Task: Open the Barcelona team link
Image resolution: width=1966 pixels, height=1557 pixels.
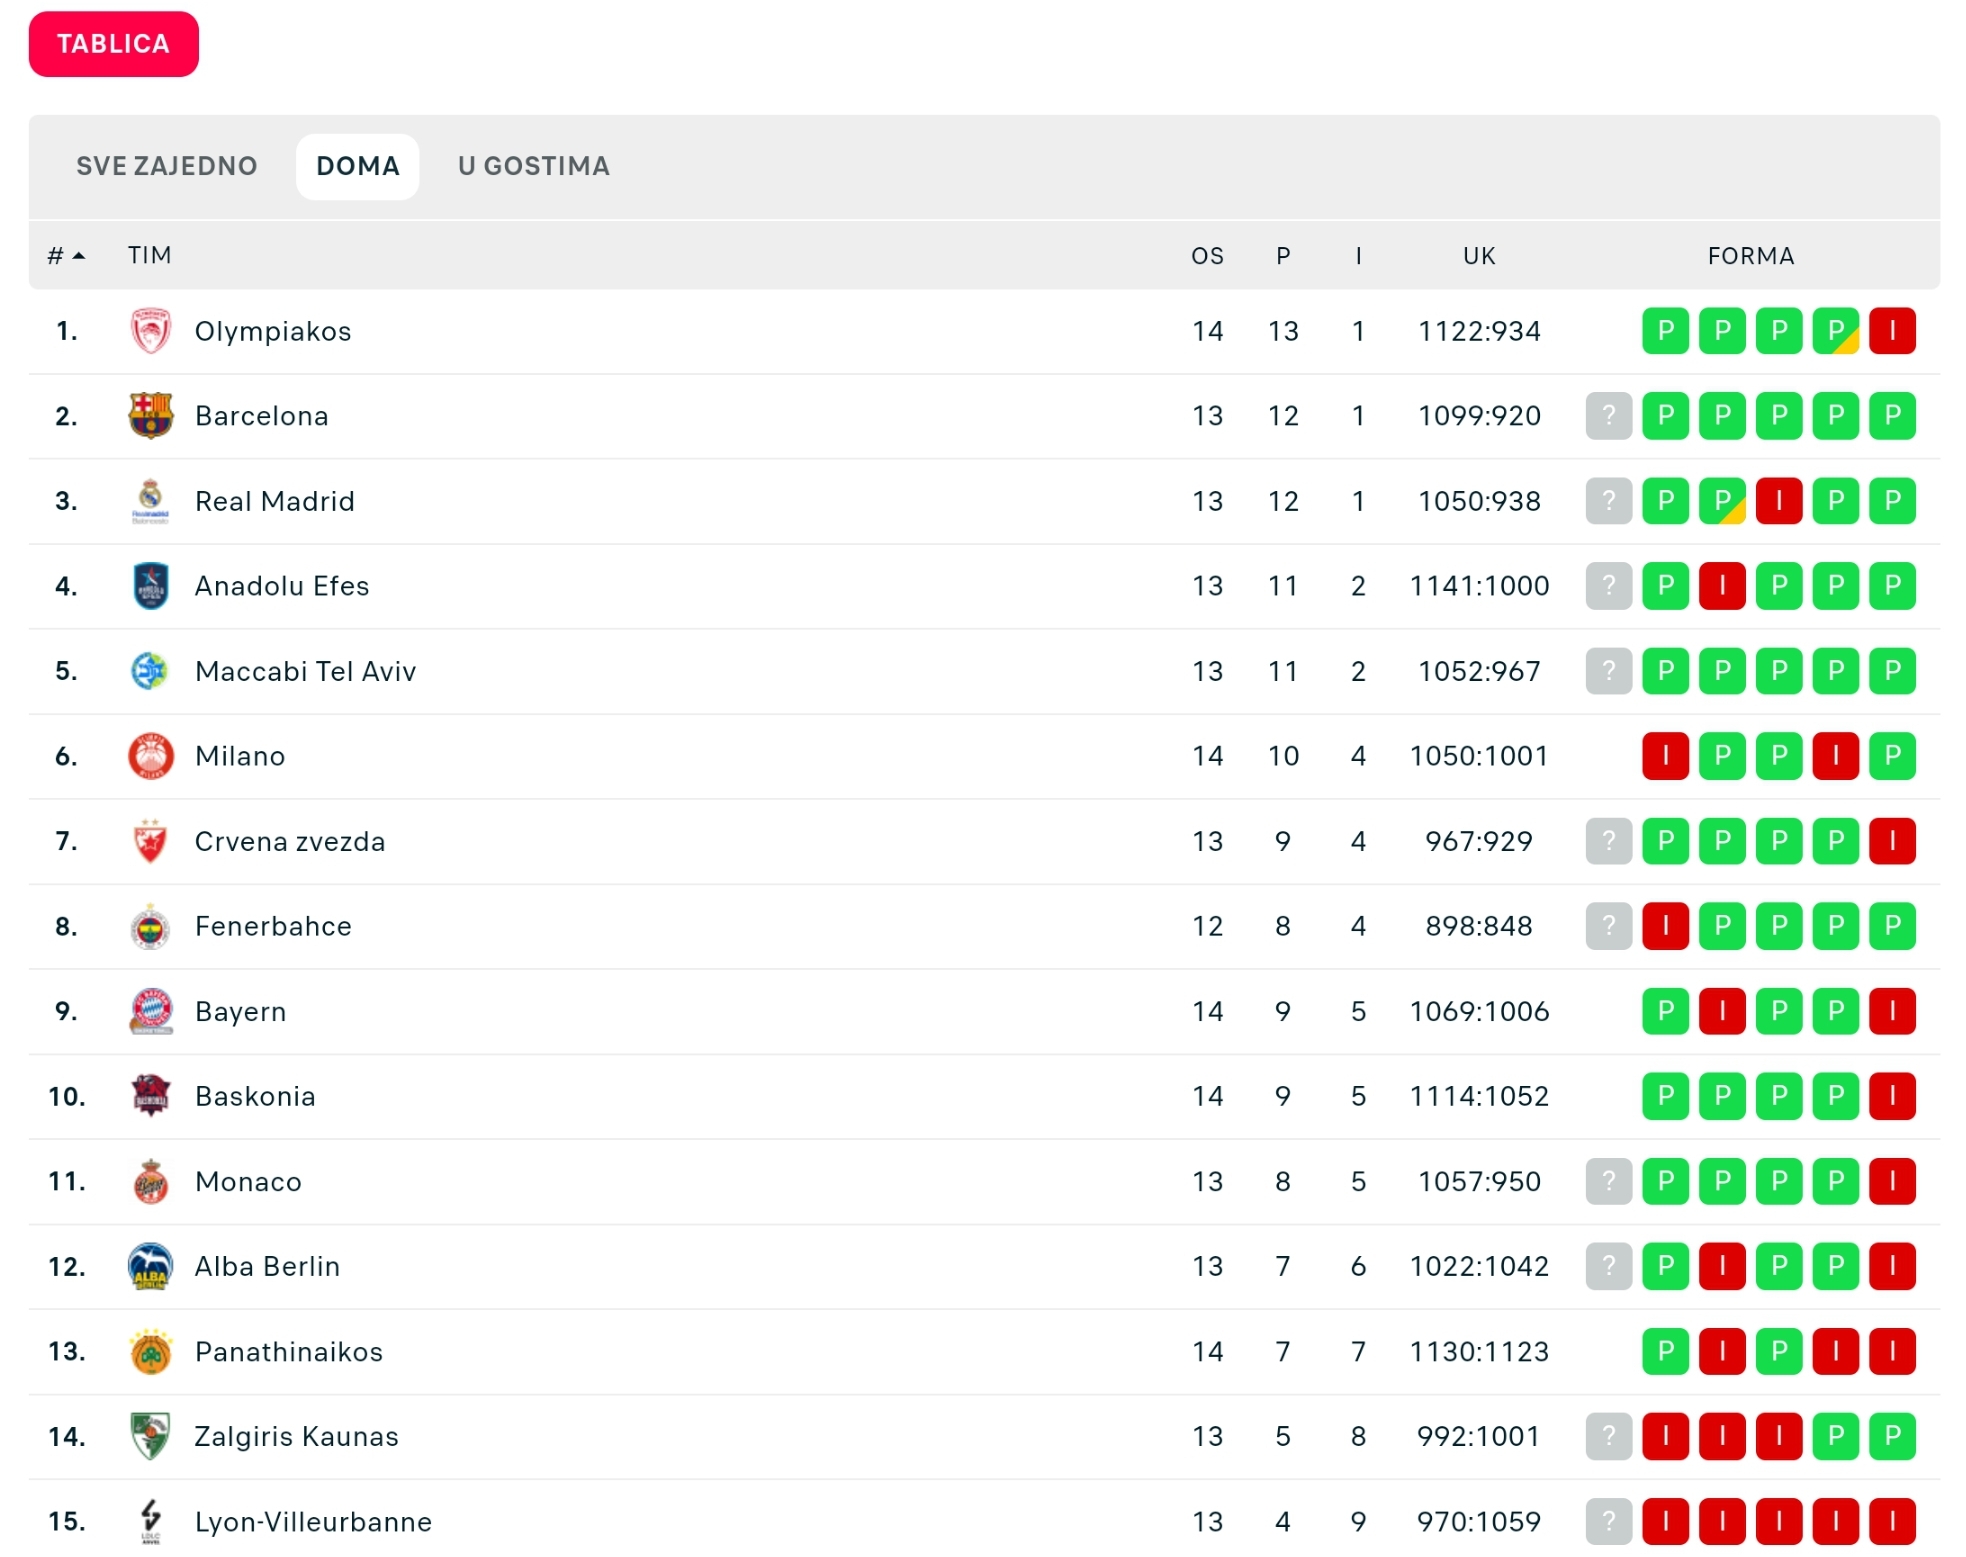Action: coord(262,416)
